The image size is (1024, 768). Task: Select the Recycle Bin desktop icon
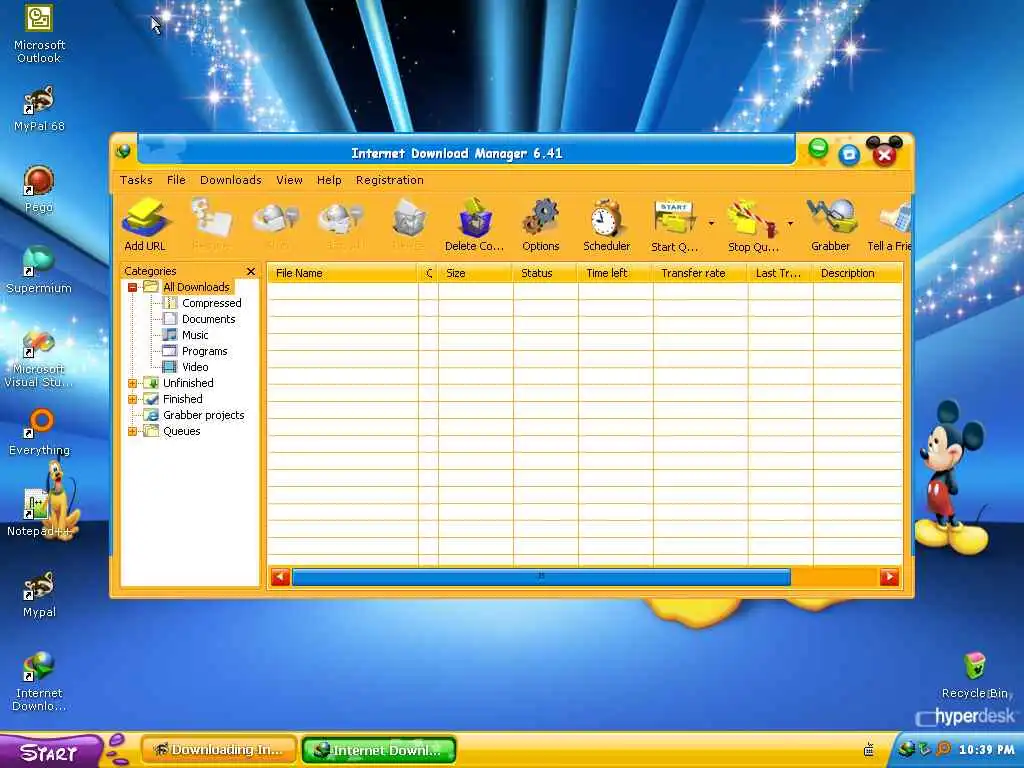[x=974, y=675]
